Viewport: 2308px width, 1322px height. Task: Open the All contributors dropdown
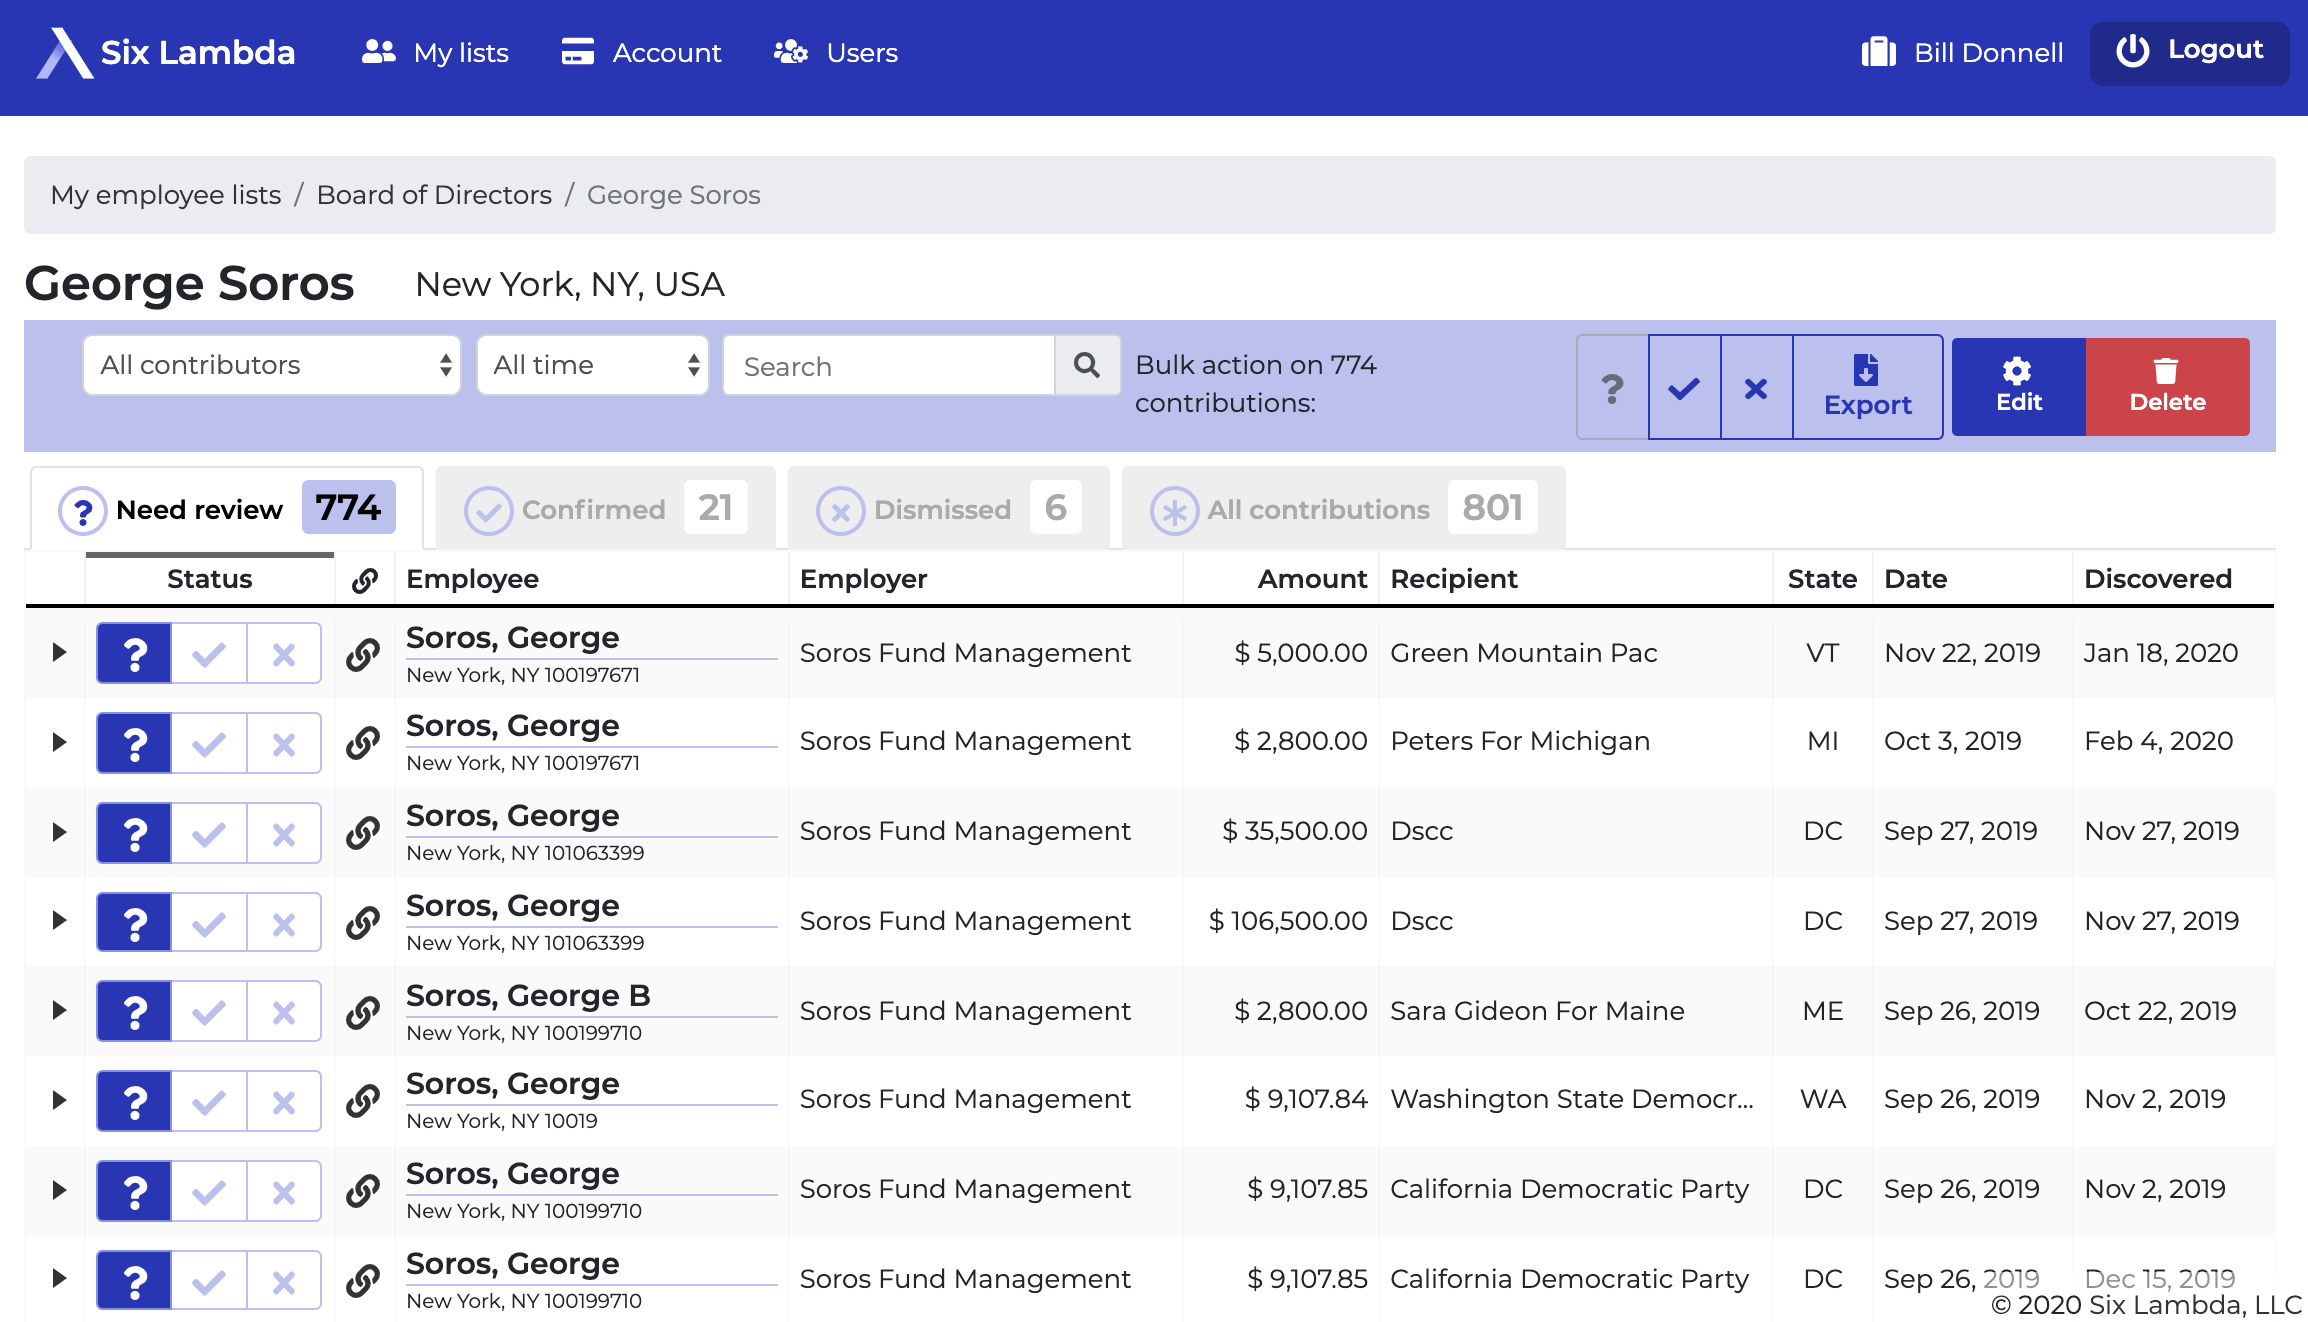272,366
